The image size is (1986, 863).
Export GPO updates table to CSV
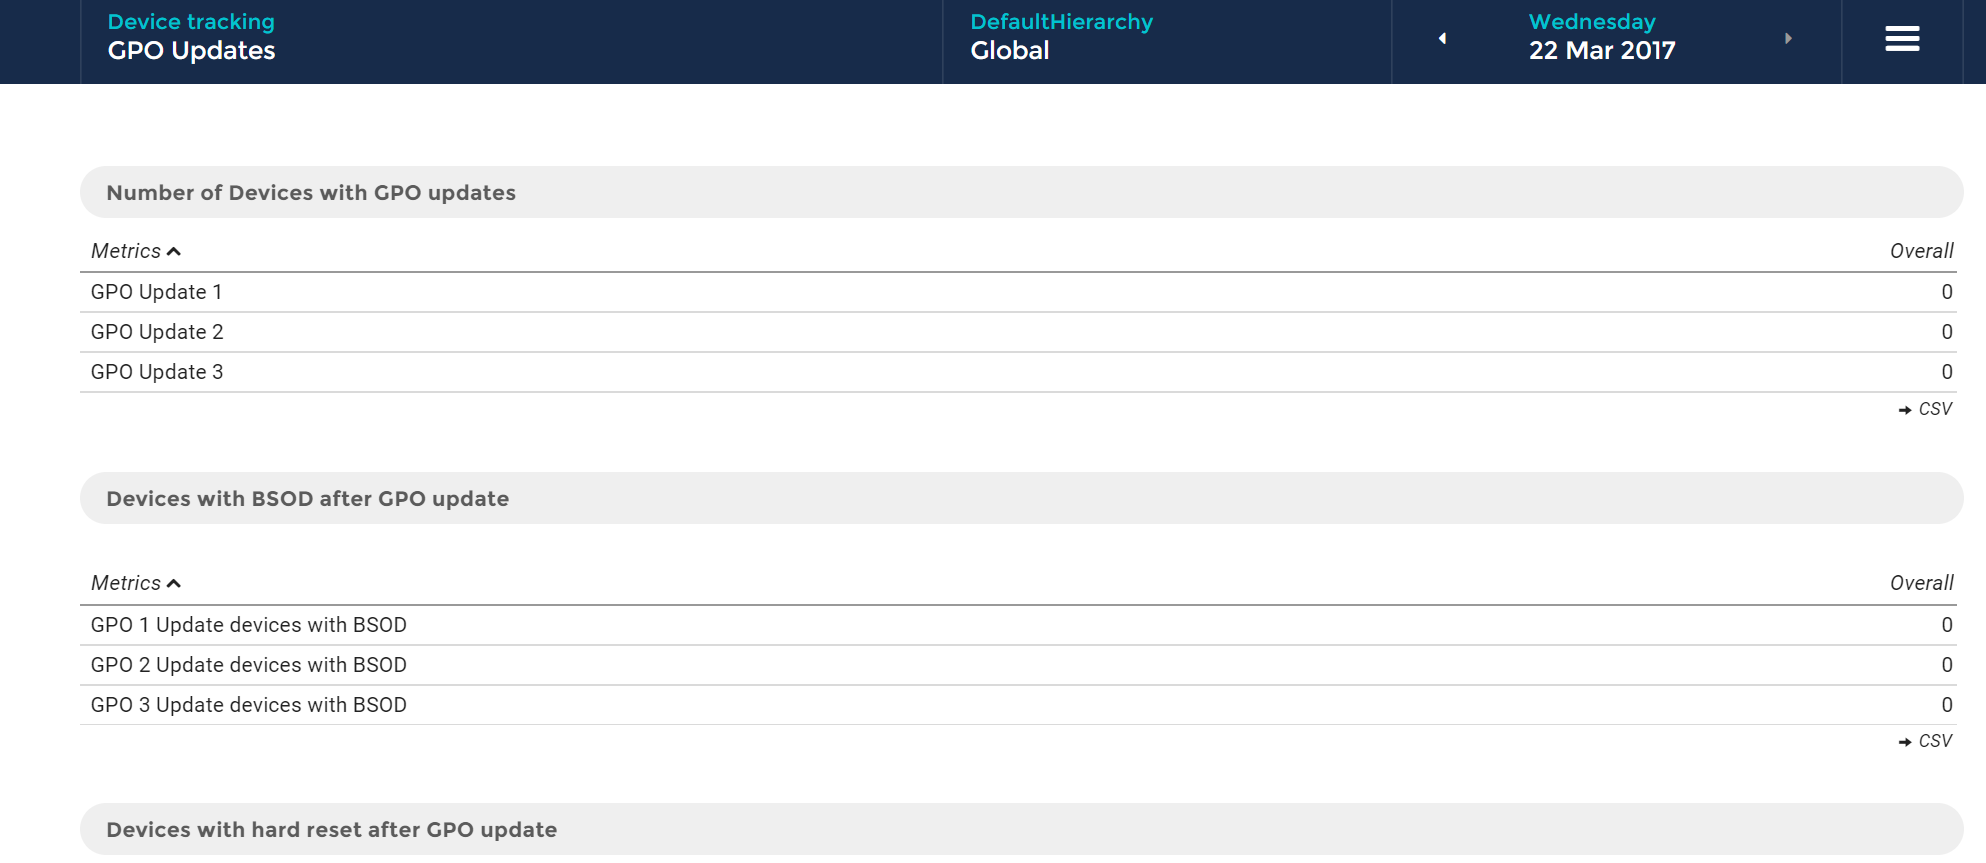[1925, 409]
